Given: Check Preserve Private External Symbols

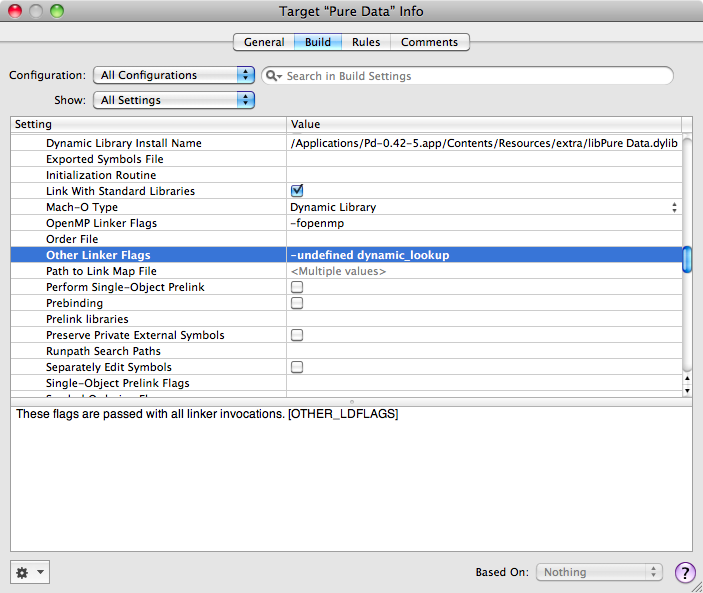Looking at the screenshot, I should coord(297,335).
